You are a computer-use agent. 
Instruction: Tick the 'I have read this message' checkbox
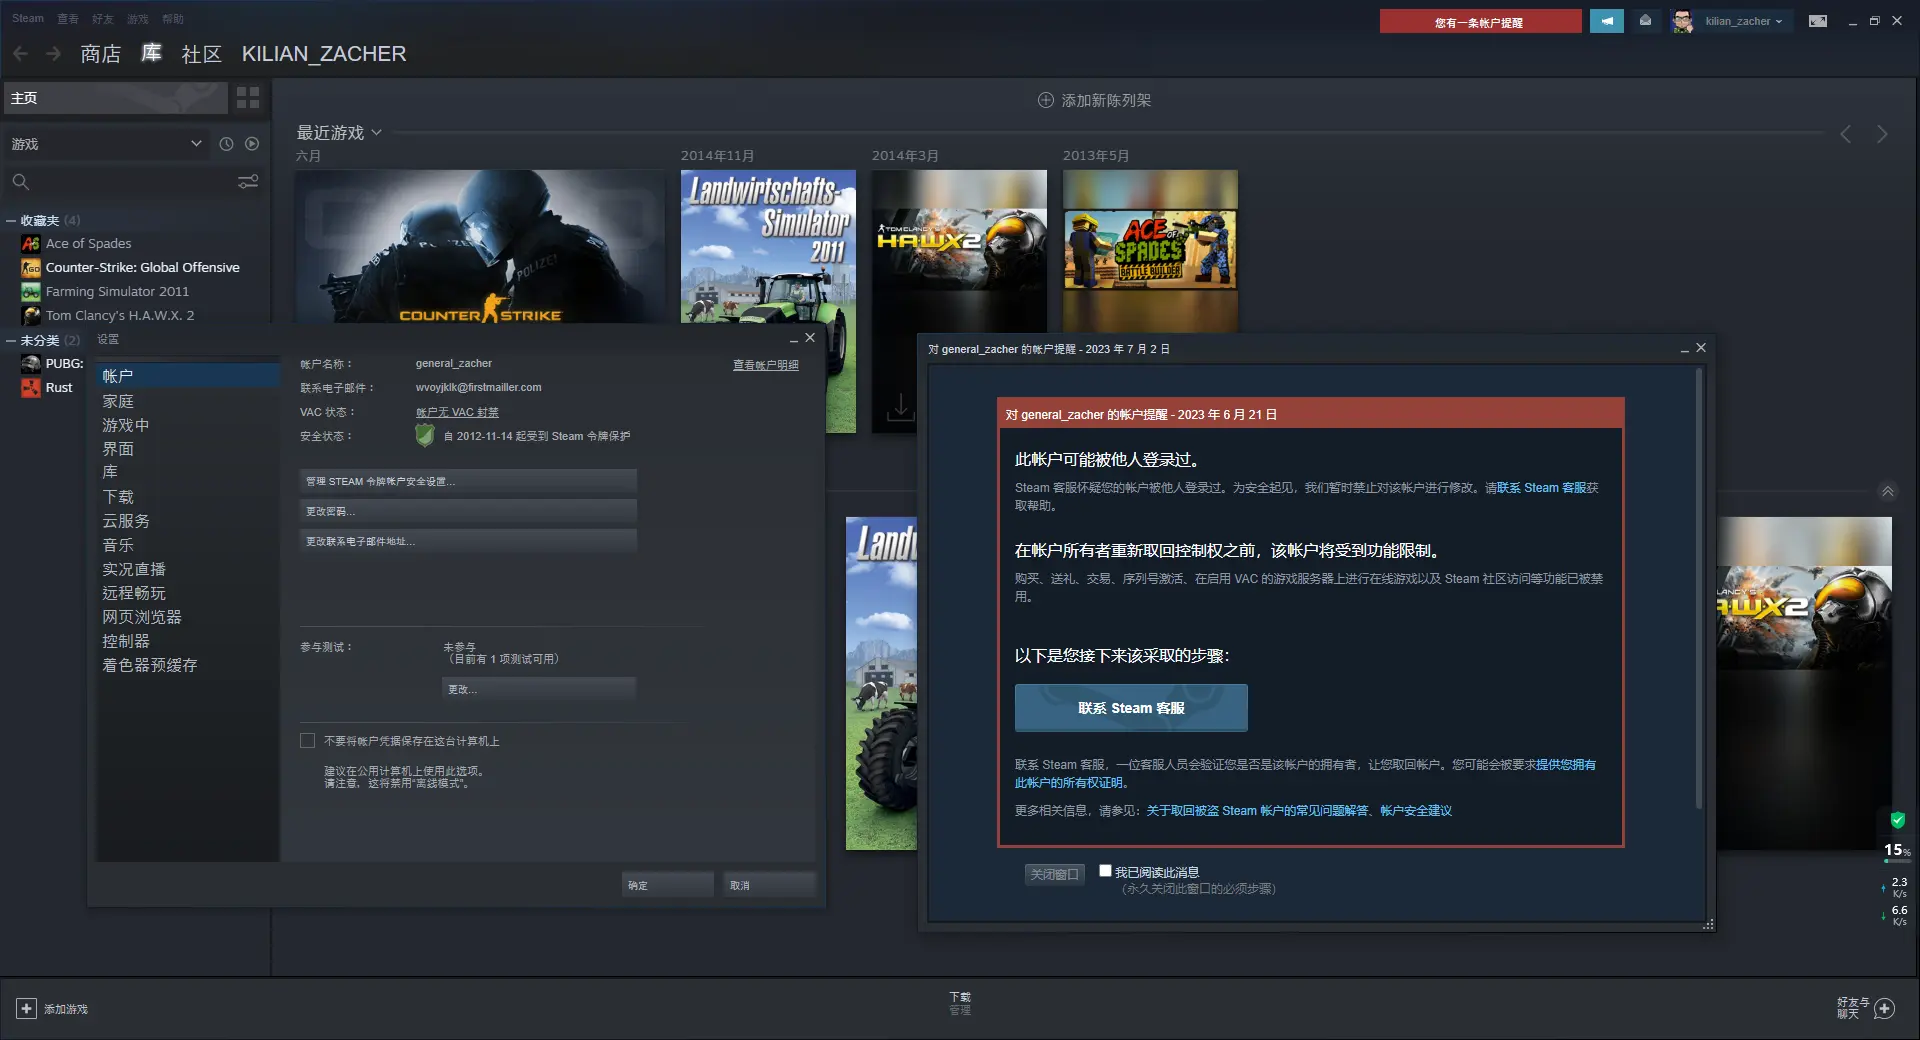(1105, 871)
